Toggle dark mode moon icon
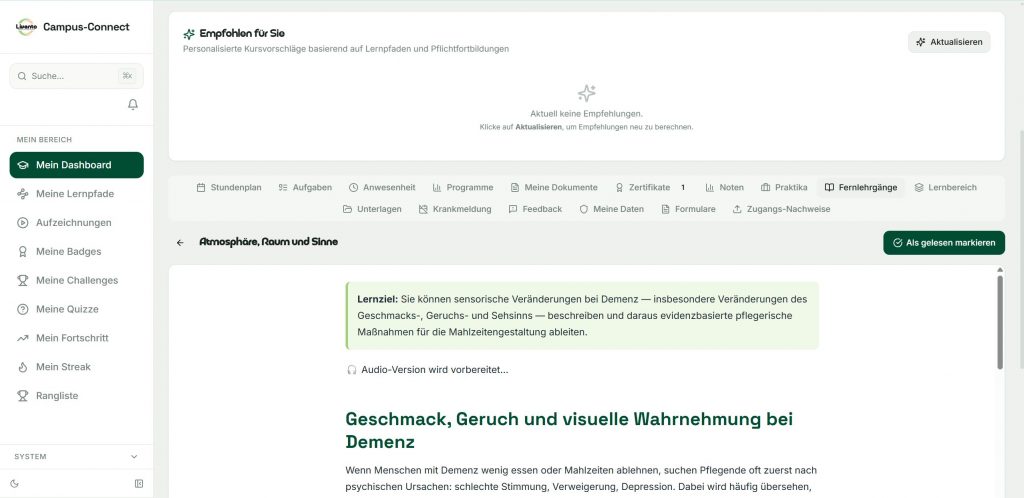 coord(15,484)
